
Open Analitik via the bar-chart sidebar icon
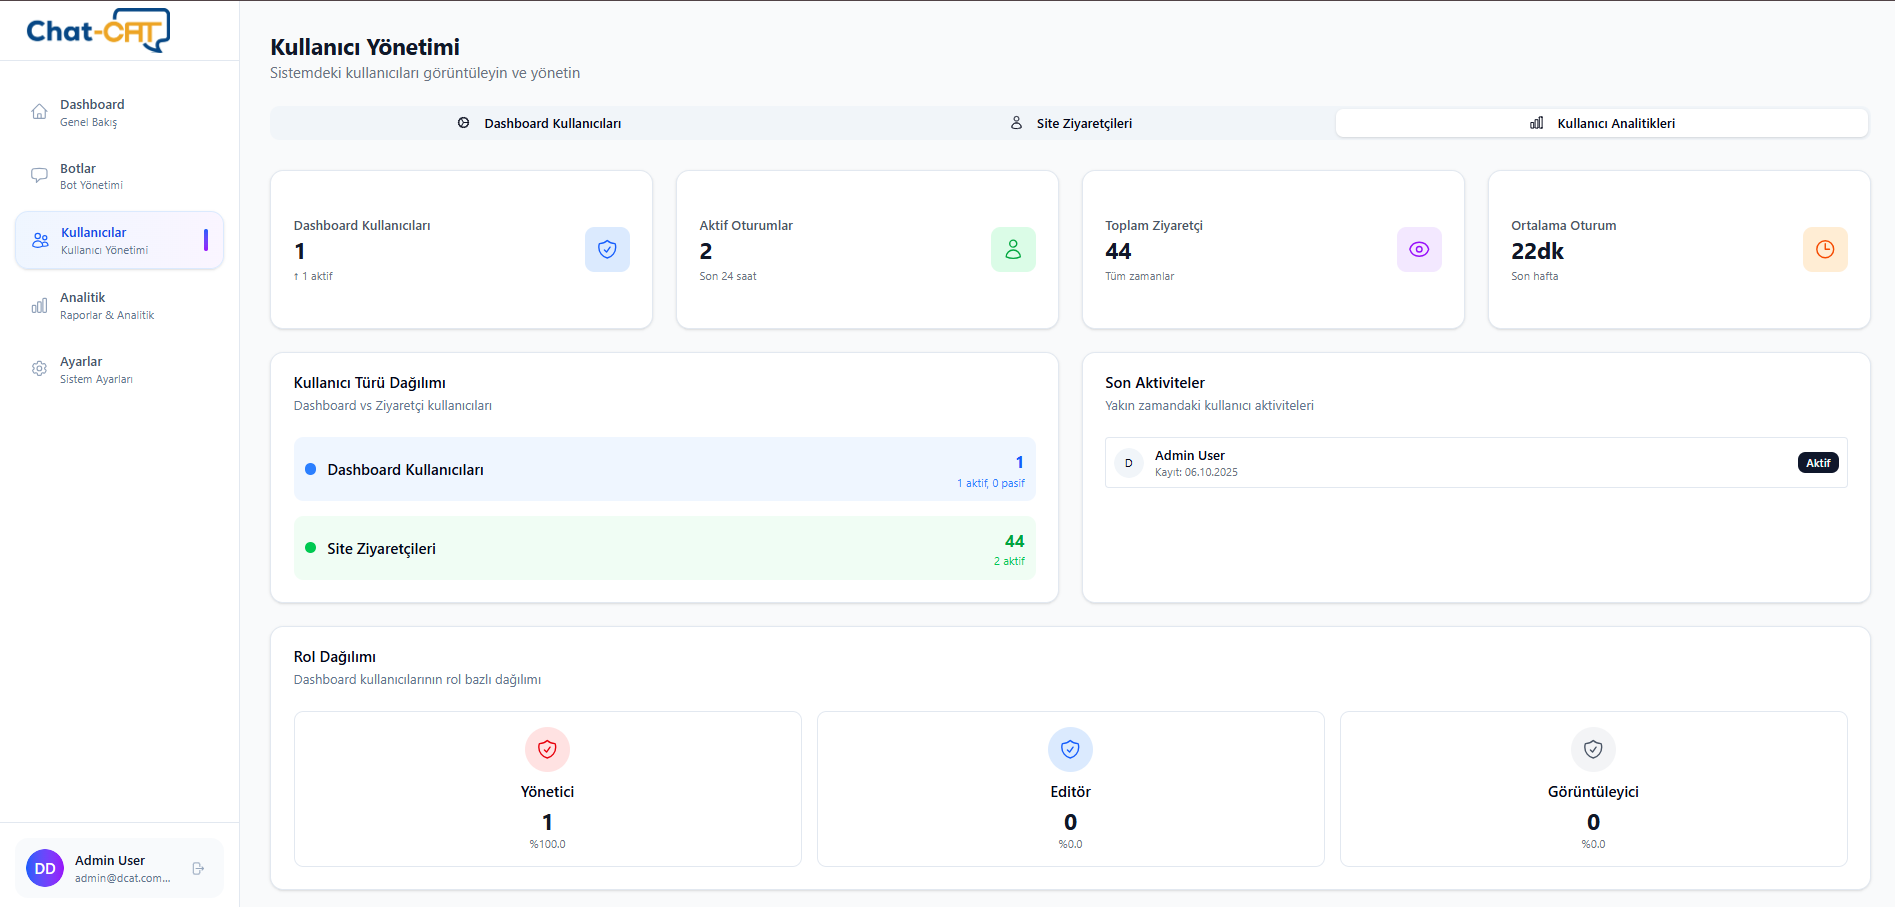tap(39, 304)
